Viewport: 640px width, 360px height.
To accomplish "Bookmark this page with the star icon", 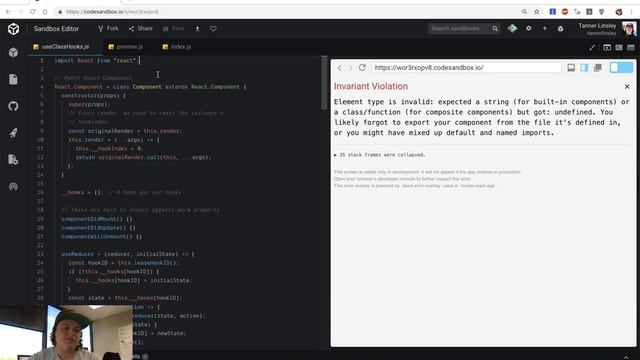I will (x=537, y=12).
